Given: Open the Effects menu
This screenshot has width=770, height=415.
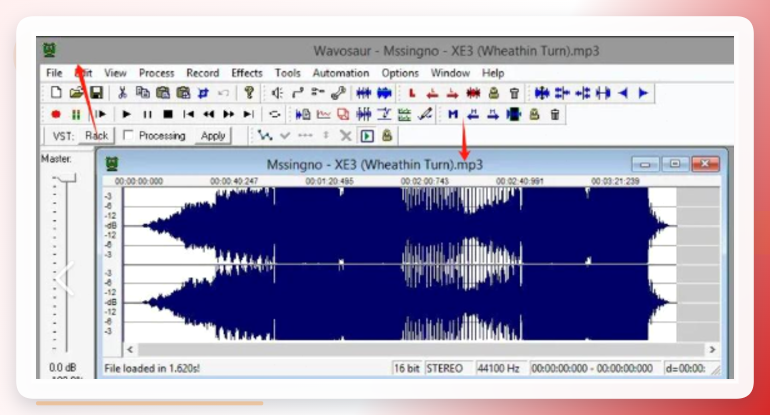Looking at the screenshot, I should point(247,73).
